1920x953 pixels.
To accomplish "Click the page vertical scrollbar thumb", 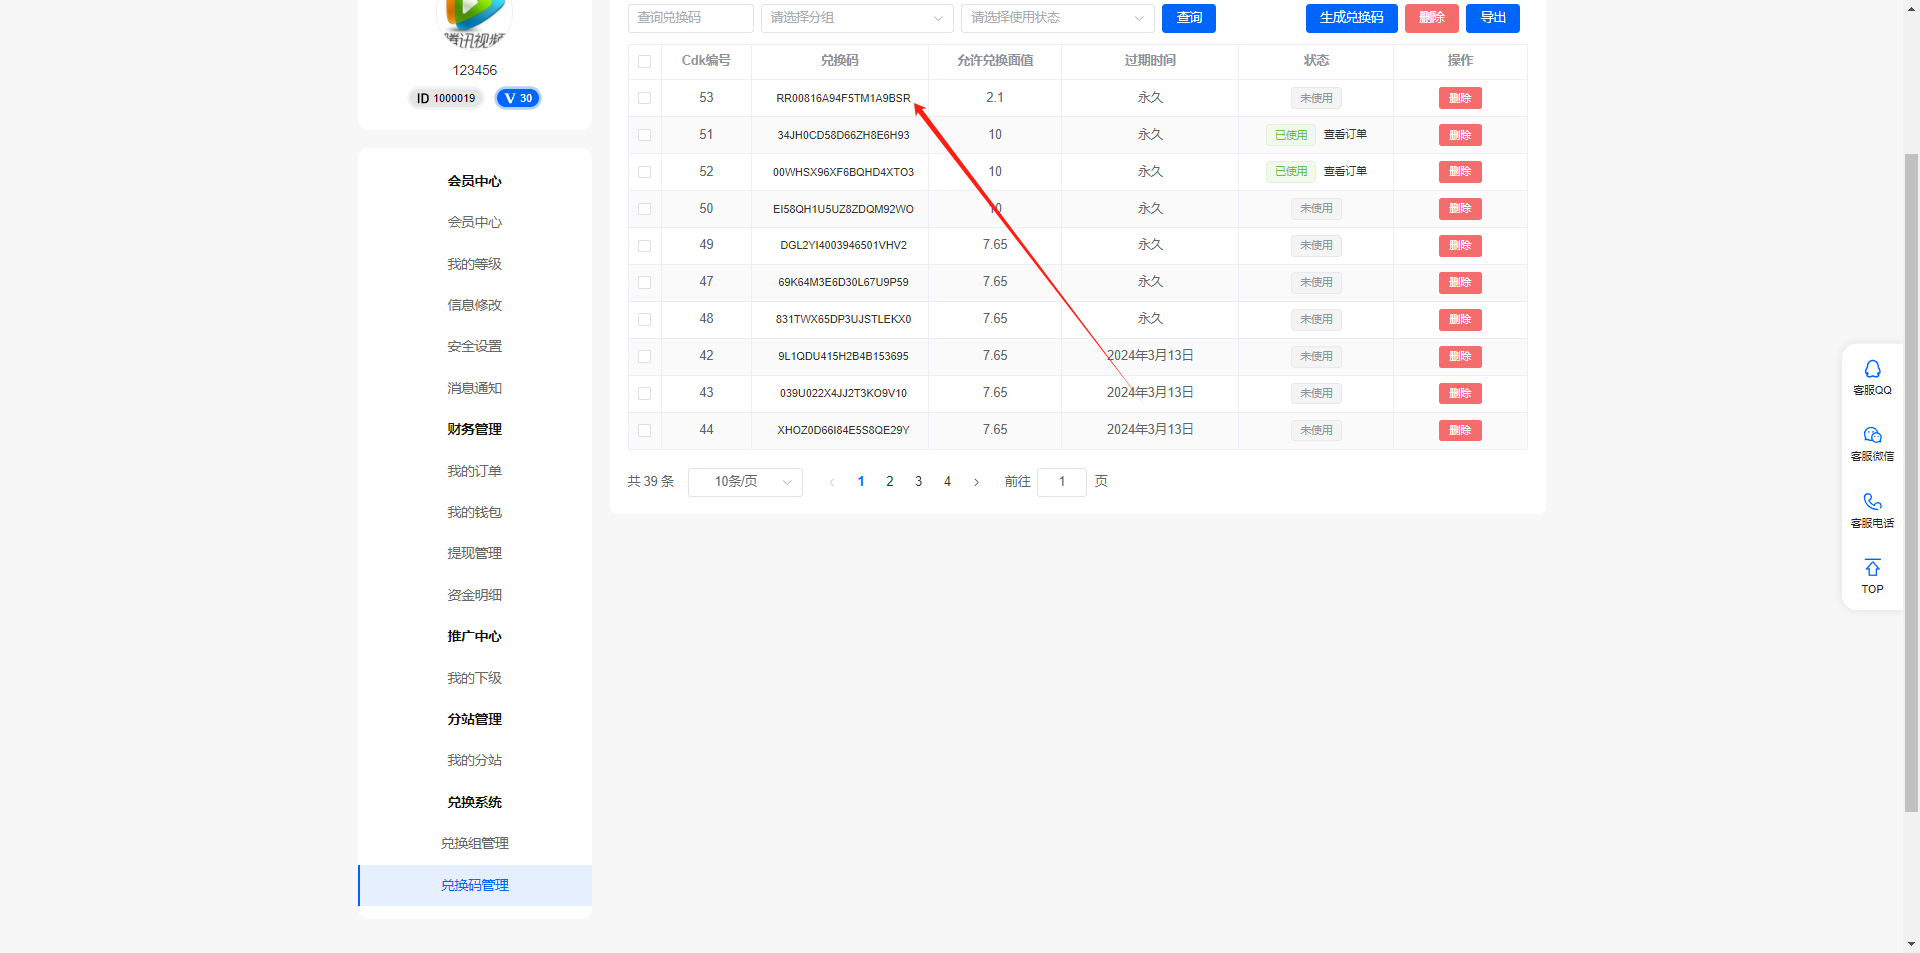I will click(1911, 480).
